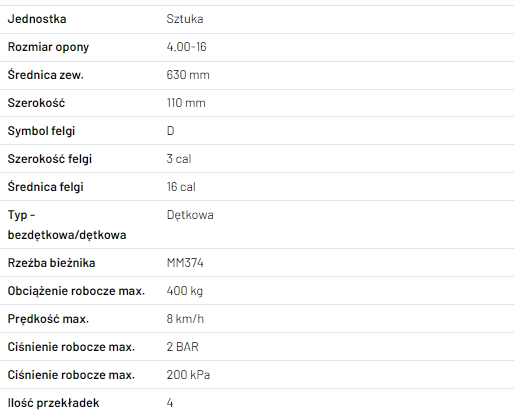Screen dimensions: 514x419
Task: Click the Rzeźba bieżnika label
Action: click(x=52, y=263)
